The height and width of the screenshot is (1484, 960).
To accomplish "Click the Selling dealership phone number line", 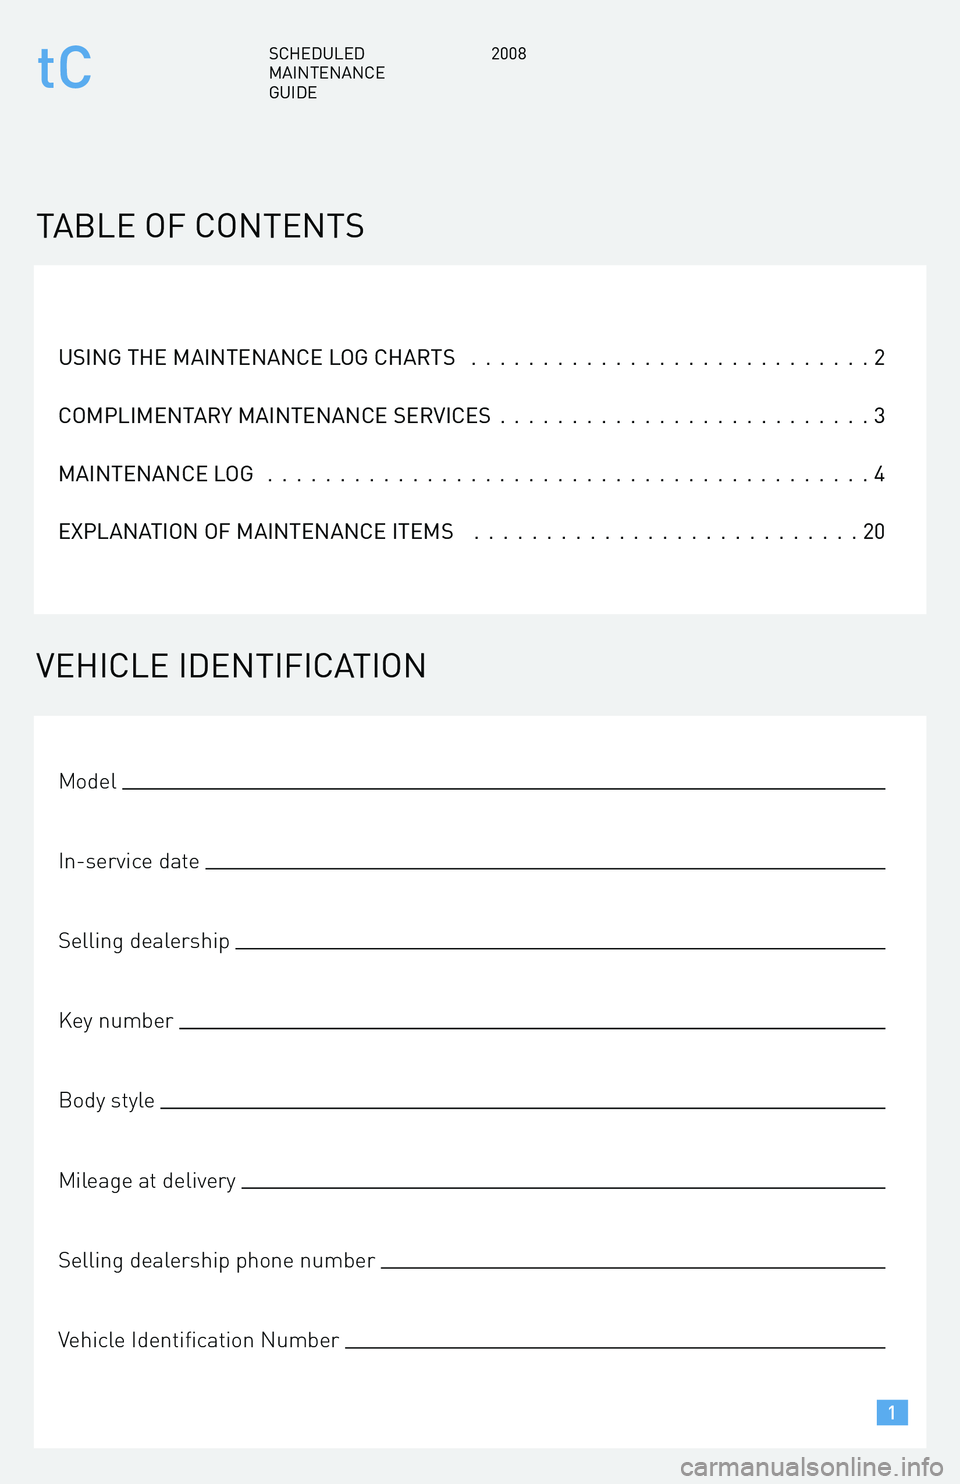I will pos(634,1267).
